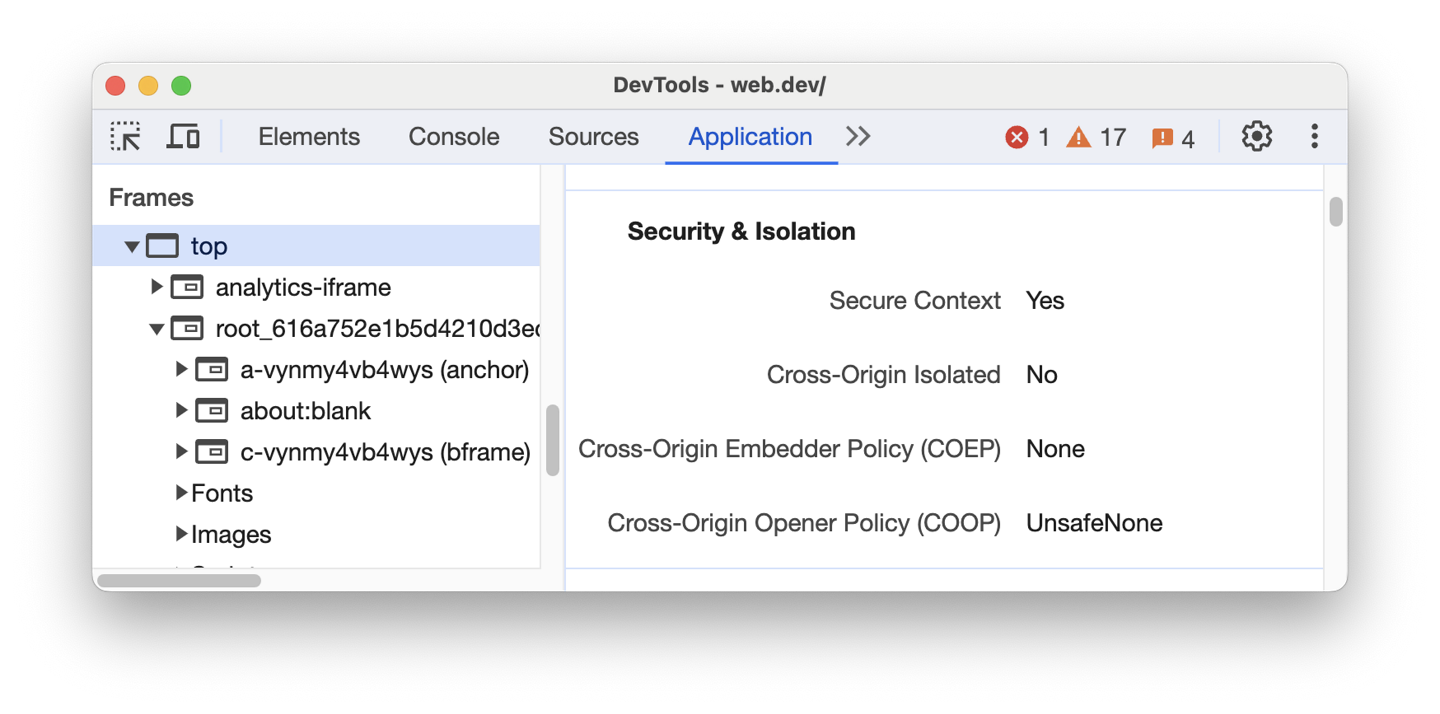Open the Sources panel
This screenshot has height=714, width=1440.
[593, 136]
